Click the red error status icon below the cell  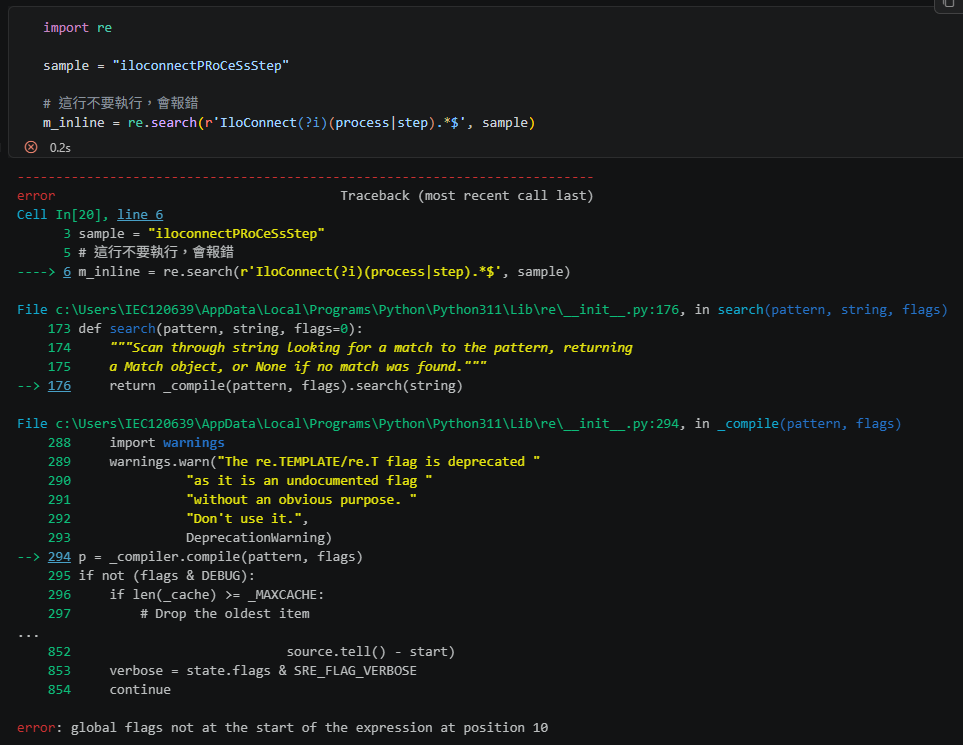pyautogui.click(x=29, y=147)
